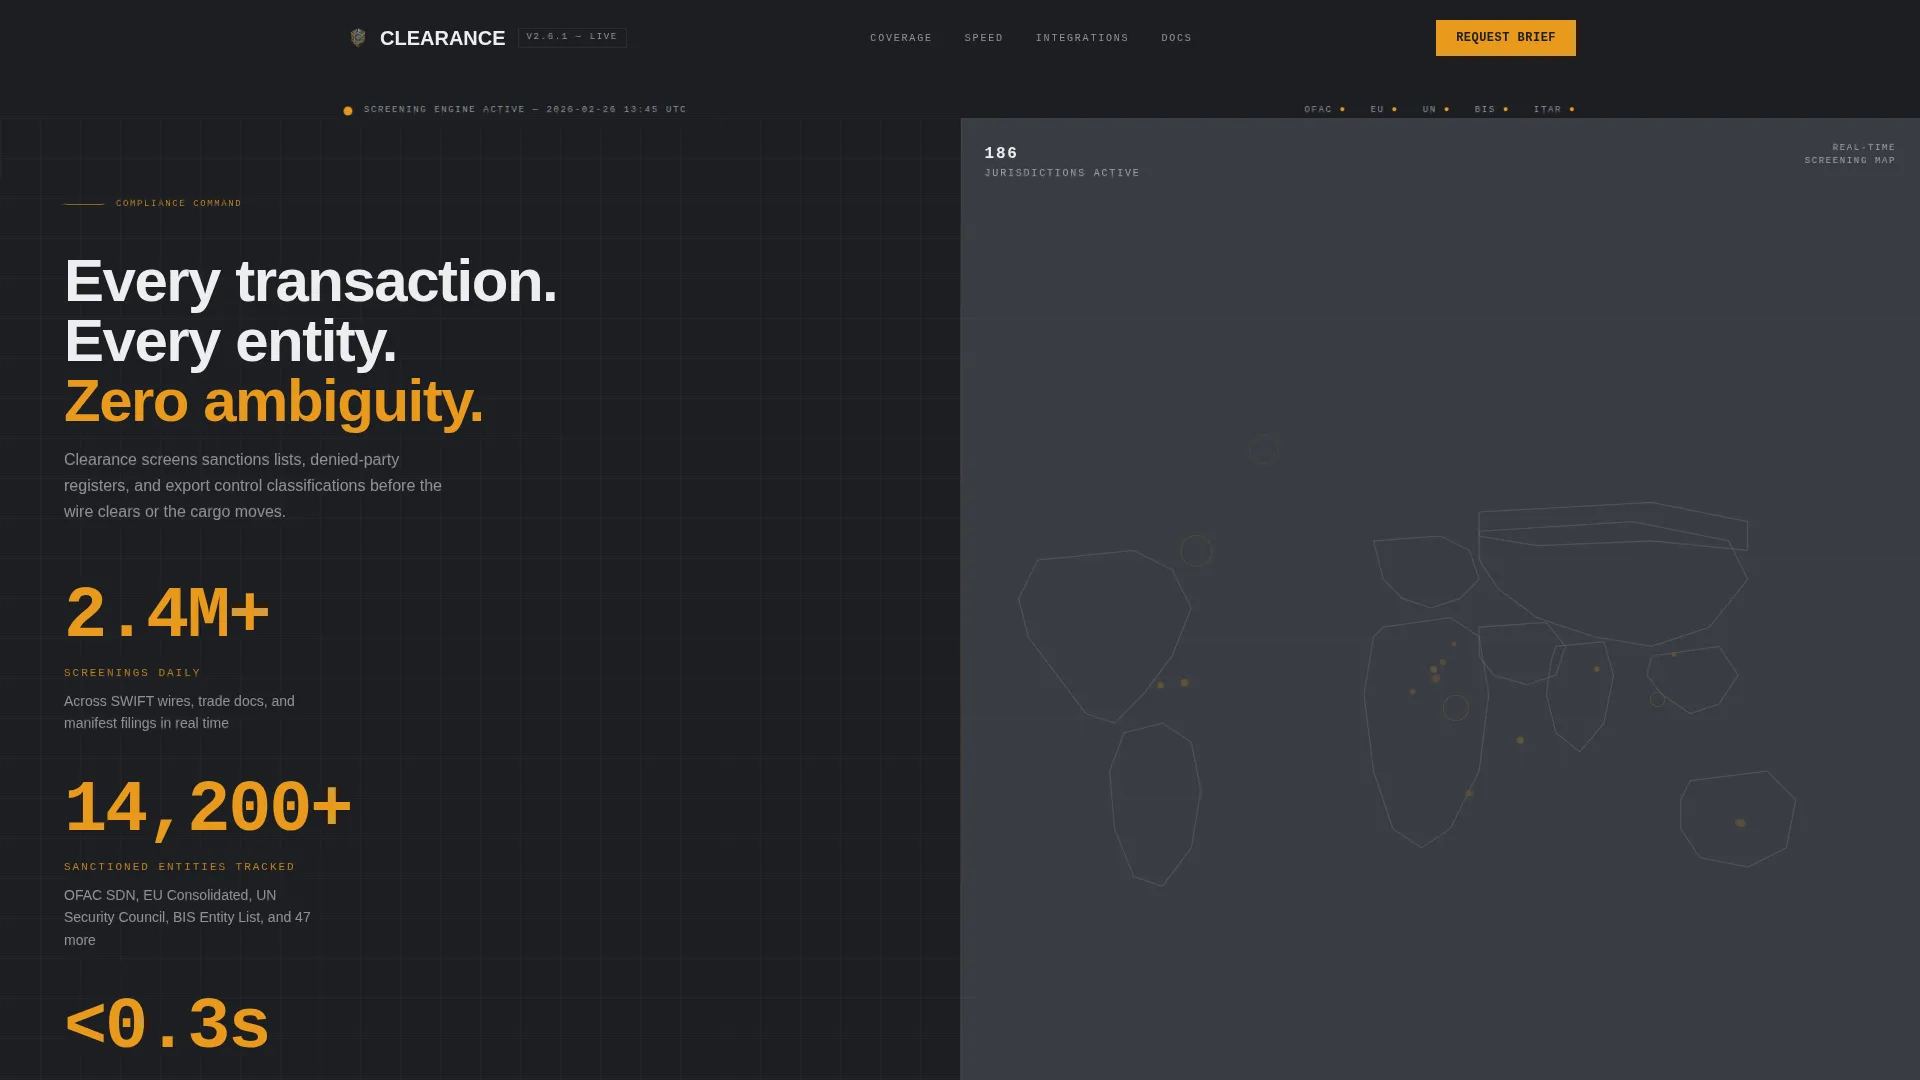Click the Australia map outline

coord(1737,818)
